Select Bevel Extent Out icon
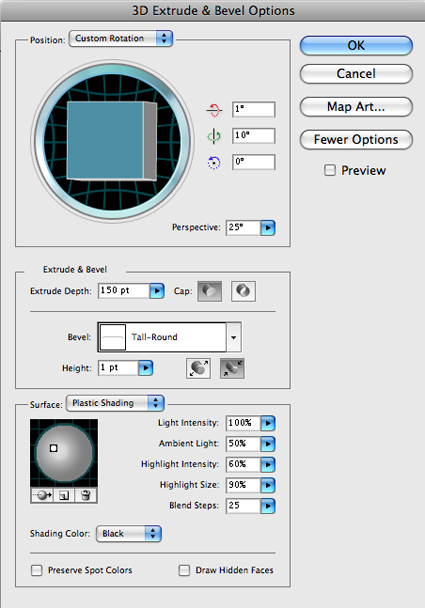425x608 pixels. click(199, 368)
